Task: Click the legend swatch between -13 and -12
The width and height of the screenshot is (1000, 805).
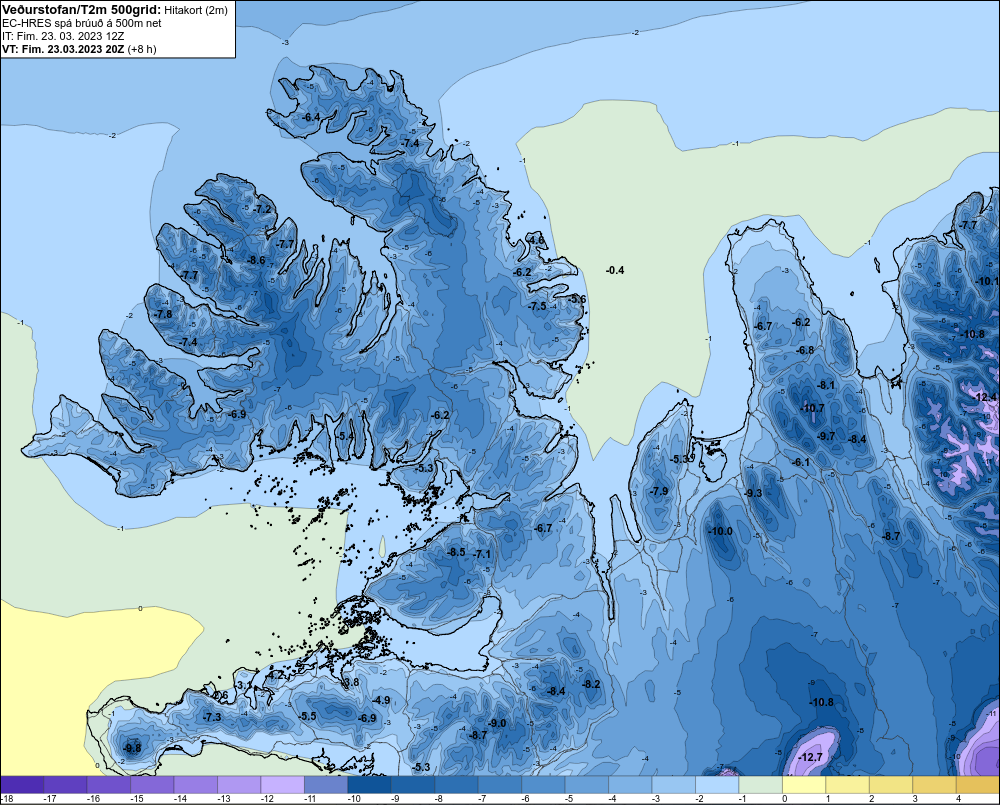Action: click(240, 785)
